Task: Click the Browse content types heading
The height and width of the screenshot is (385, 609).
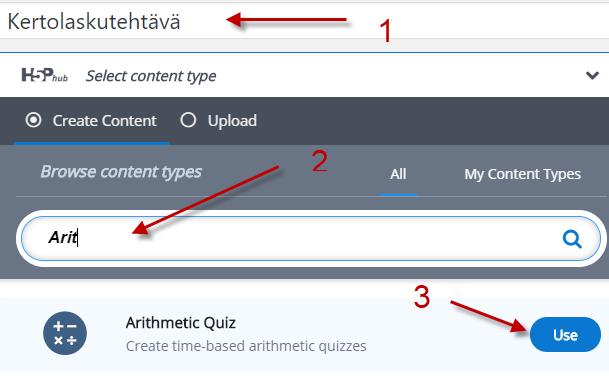Action: click(121, 172)
